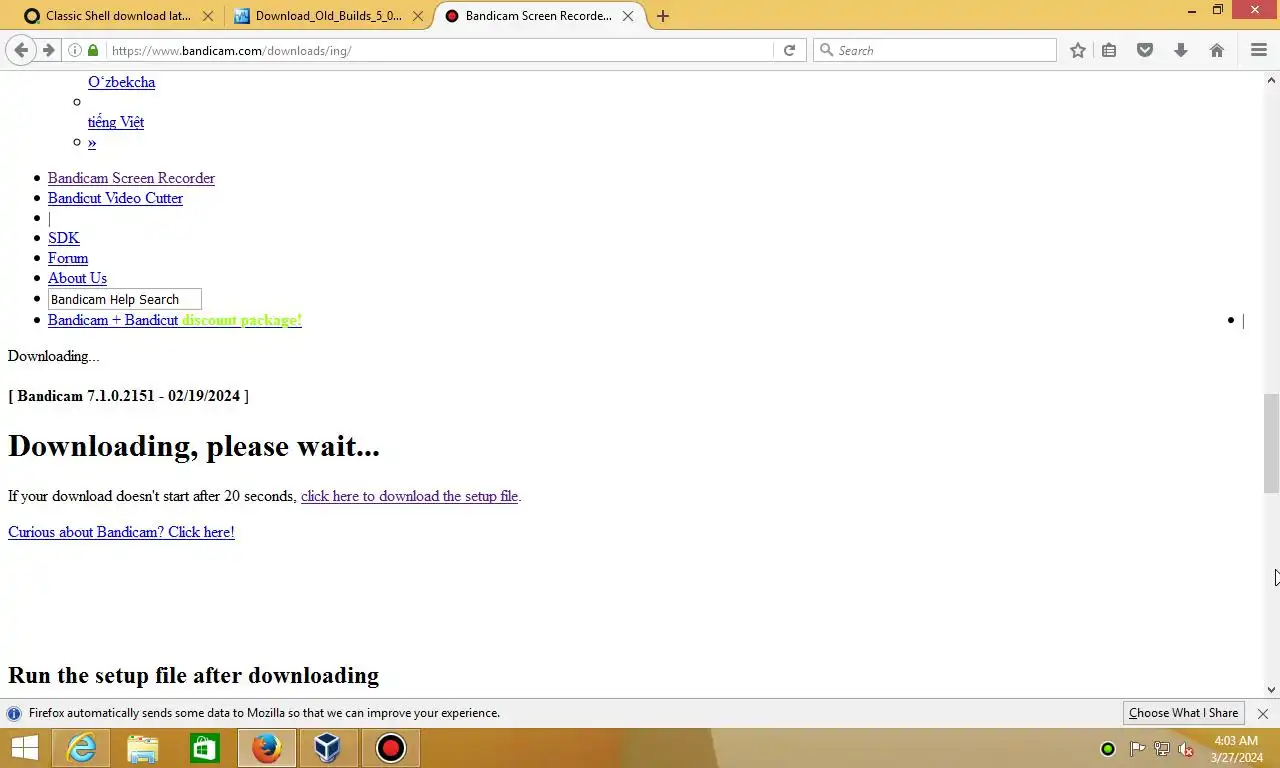Viewport: 1280px width, 768px height.
Task: Open the About Us link
Action: 77,278
